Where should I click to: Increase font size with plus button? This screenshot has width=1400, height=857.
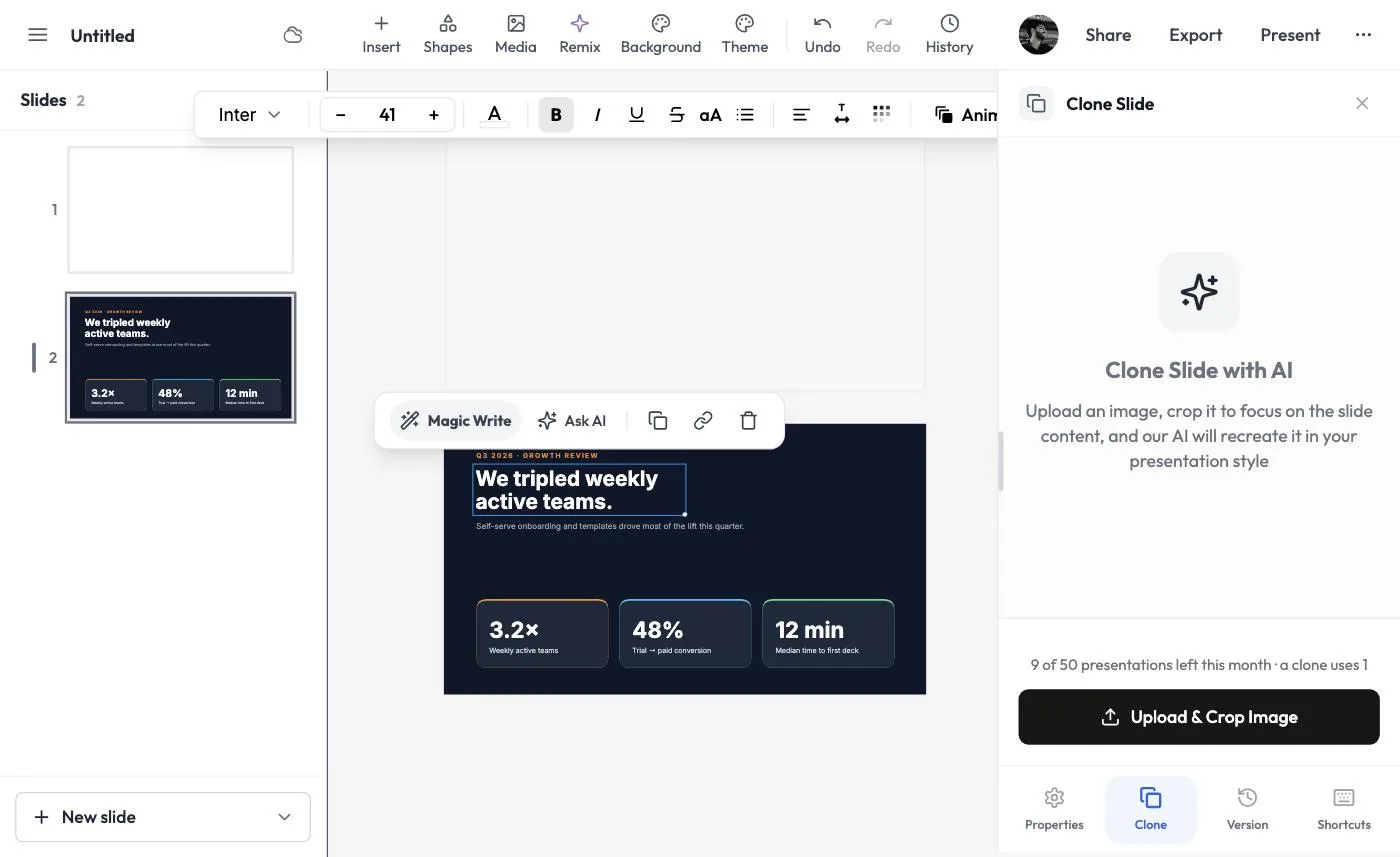point(433,115)
